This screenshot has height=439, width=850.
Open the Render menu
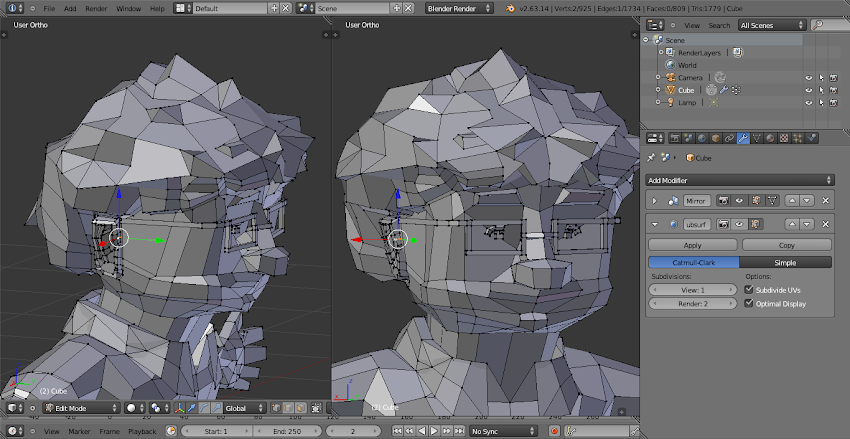tap(96, 8)
